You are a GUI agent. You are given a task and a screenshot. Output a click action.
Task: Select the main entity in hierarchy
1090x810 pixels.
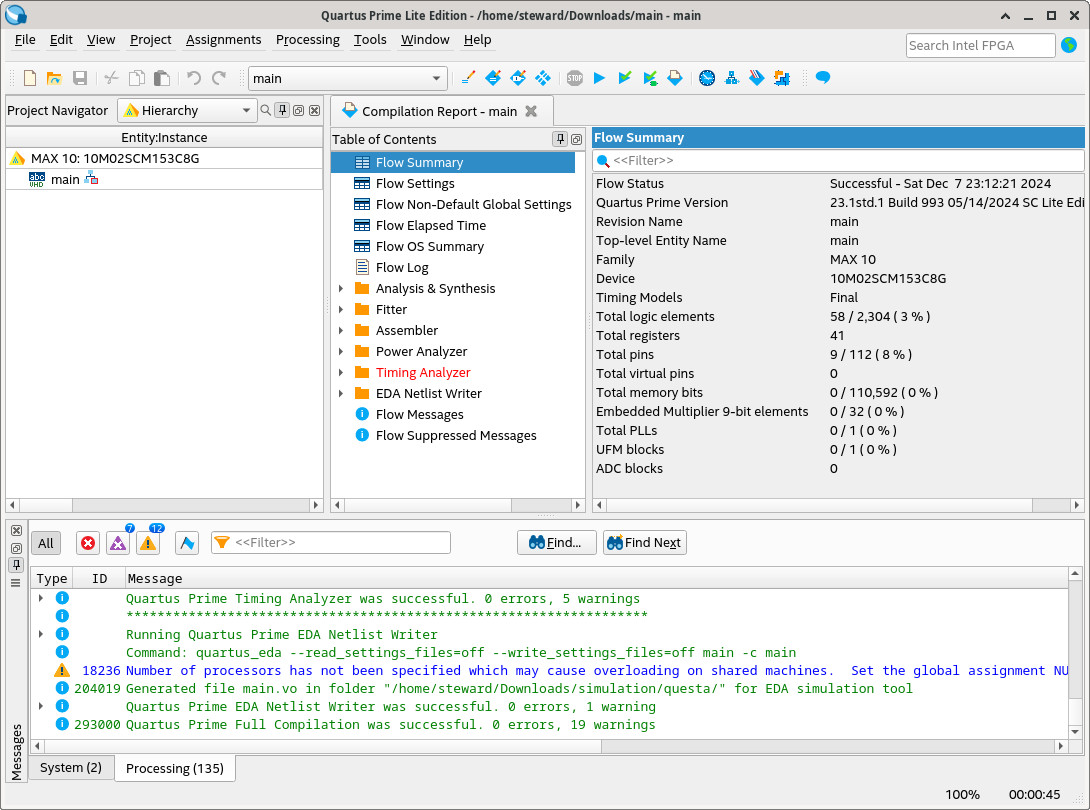tap(65, 179)
